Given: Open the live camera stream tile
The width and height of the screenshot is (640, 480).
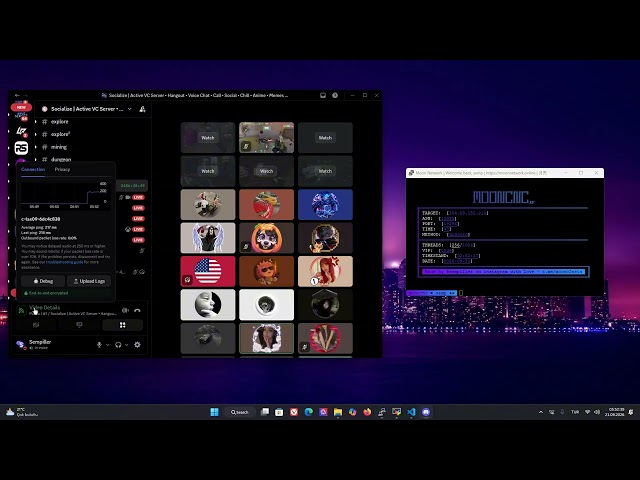Looking at the screenshot, I should pos(266,138).
